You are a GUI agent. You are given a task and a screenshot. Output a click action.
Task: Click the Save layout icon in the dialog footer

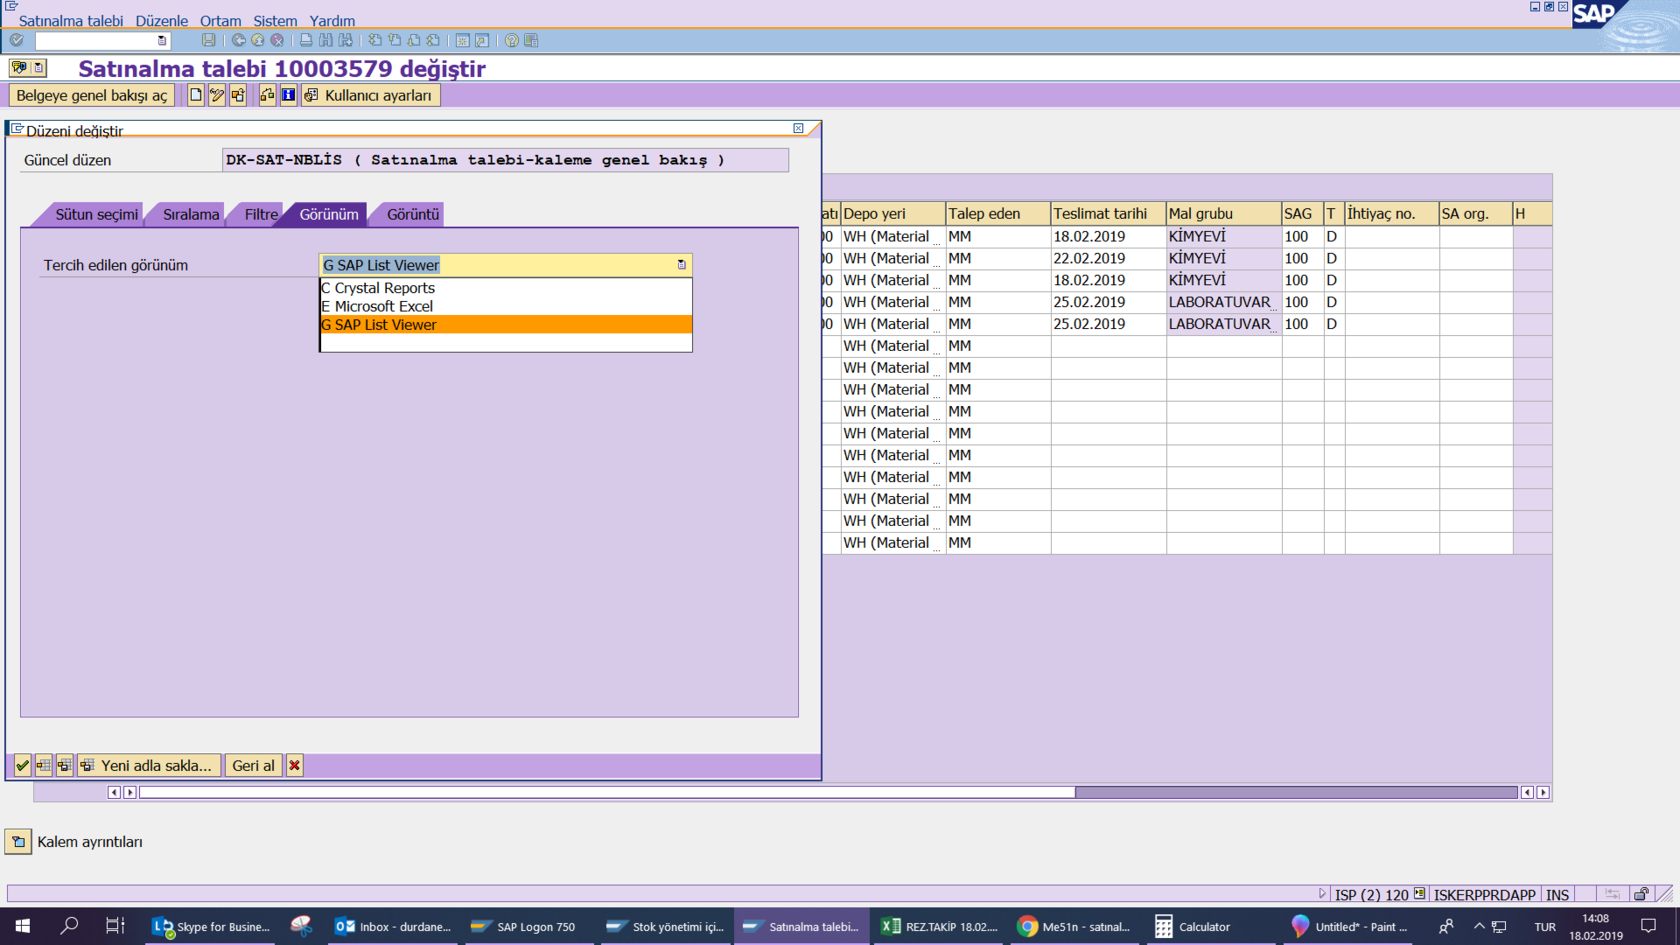(x=65, y=765)
